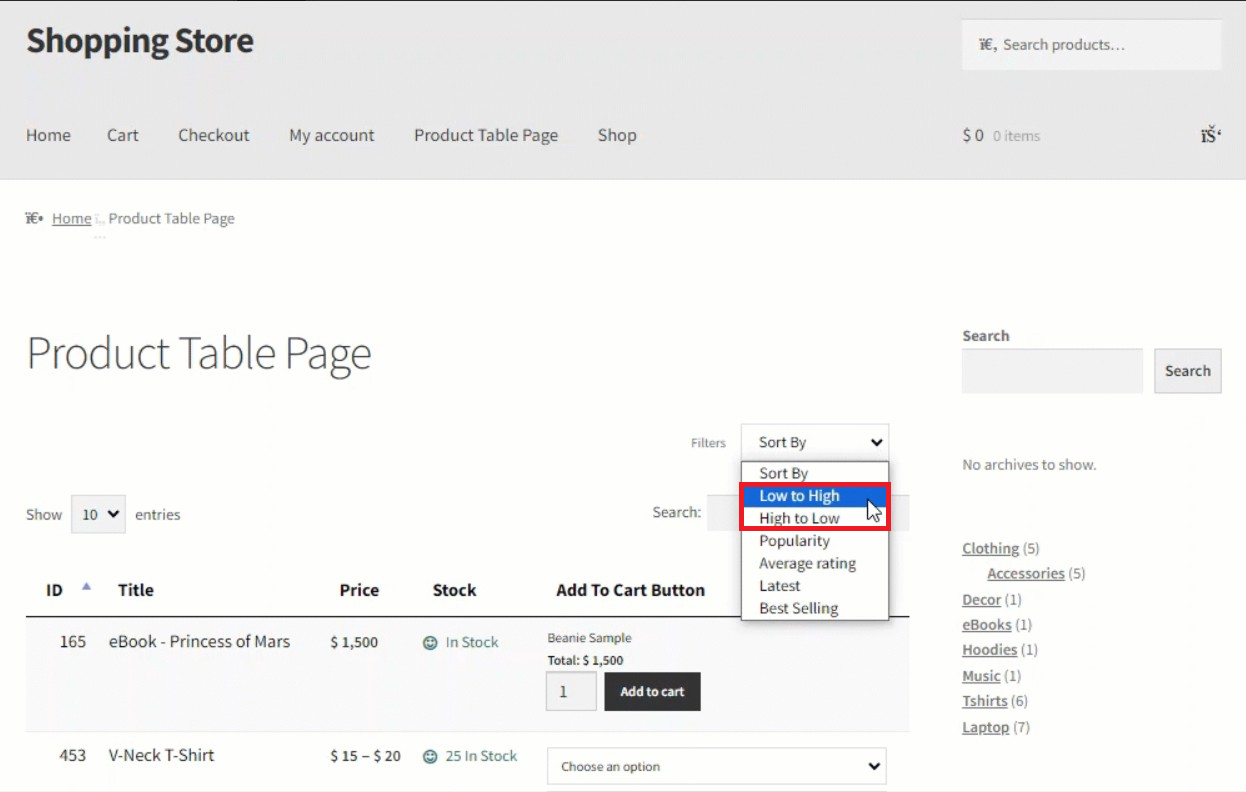Image resolution: width=1246 pixels, height=792 pixels.
Task: Click the smiley icon beside 25 In Stock
Action: (x=430, y=757)
